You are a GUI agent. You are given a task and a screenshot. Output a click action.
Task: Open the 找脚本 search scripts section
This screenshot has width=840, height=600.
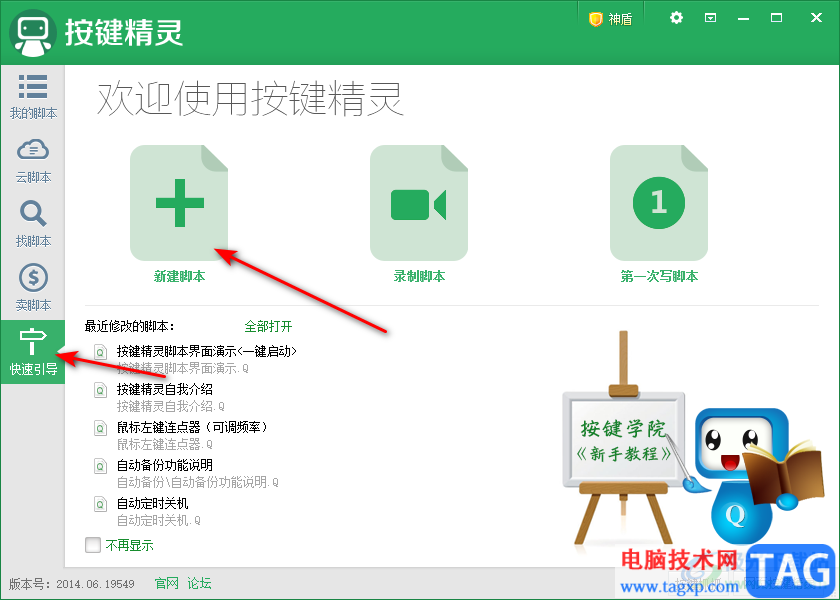coord(33,224)
